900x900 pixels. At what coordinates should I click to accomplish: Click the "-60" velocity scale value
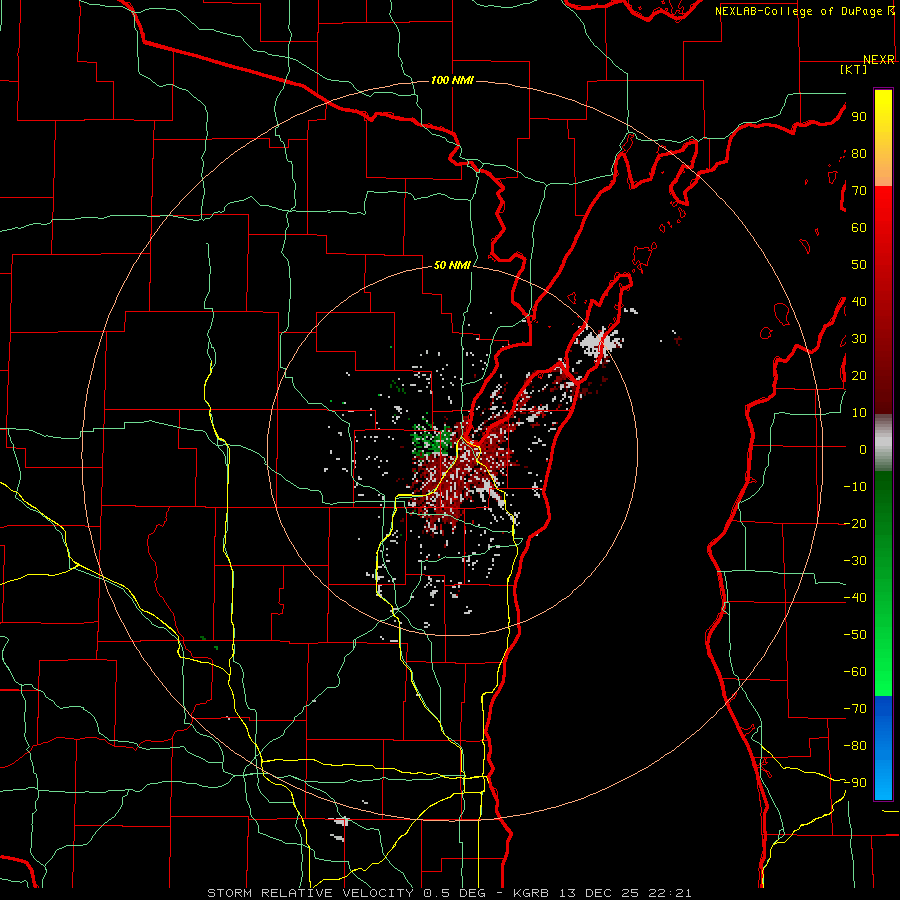[x=855, y=672]
